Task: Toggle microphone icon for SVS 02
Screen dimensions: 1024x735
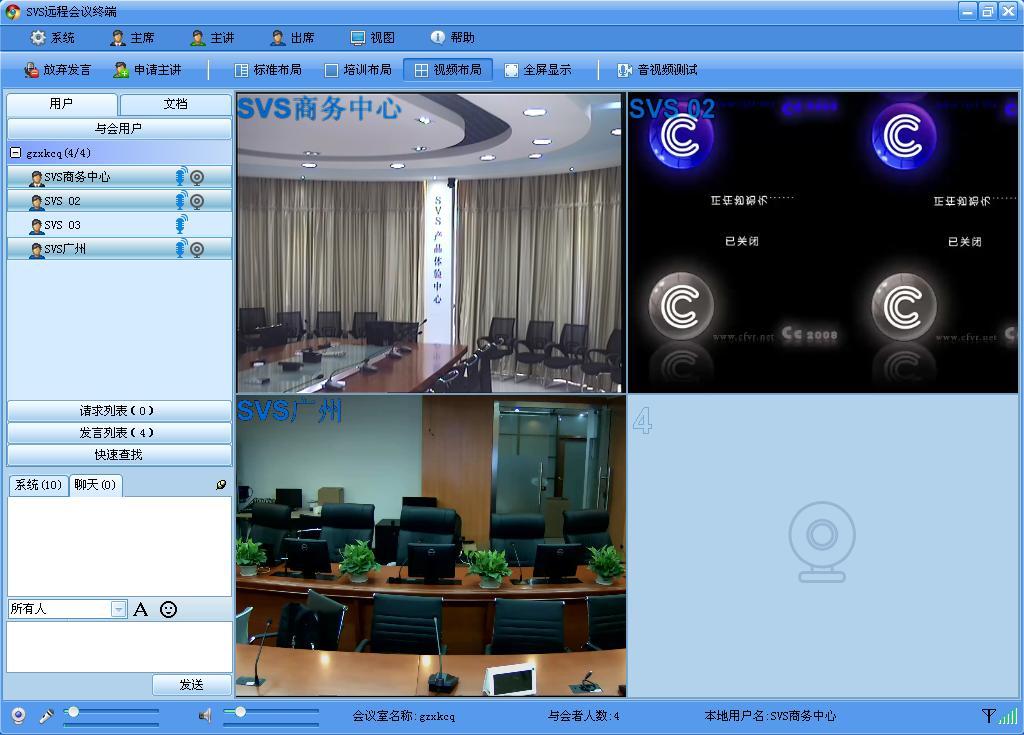Action: click(181, 201)
